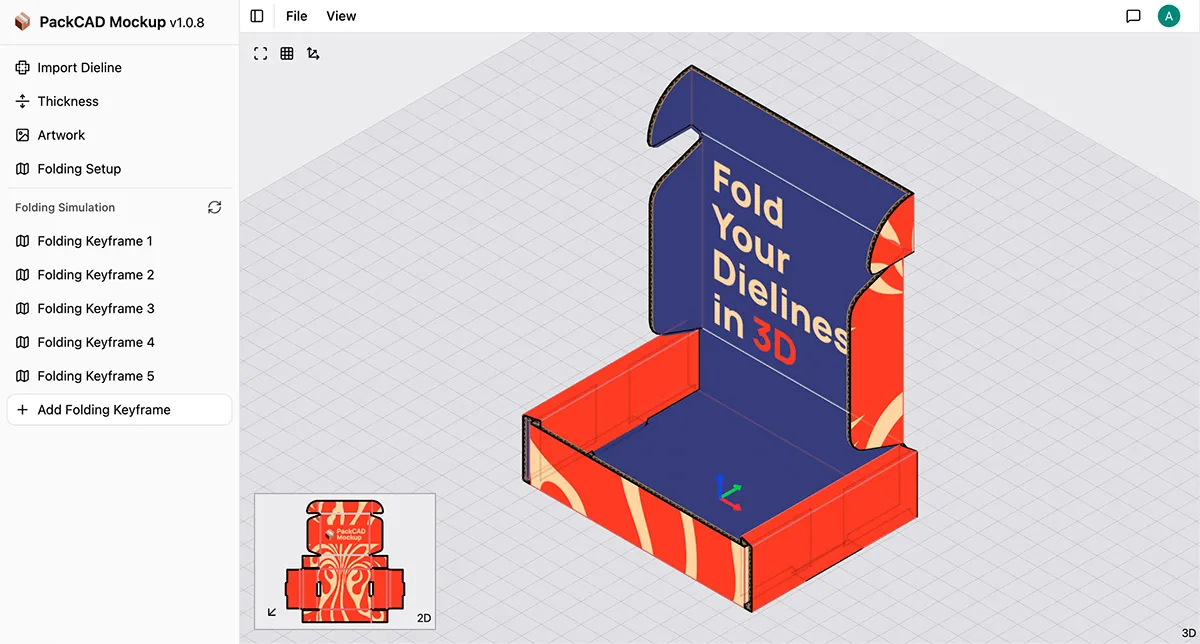The image size is (1200, 644).
Task: Click the fit-to-screen viewport icon
Action: 261,54
